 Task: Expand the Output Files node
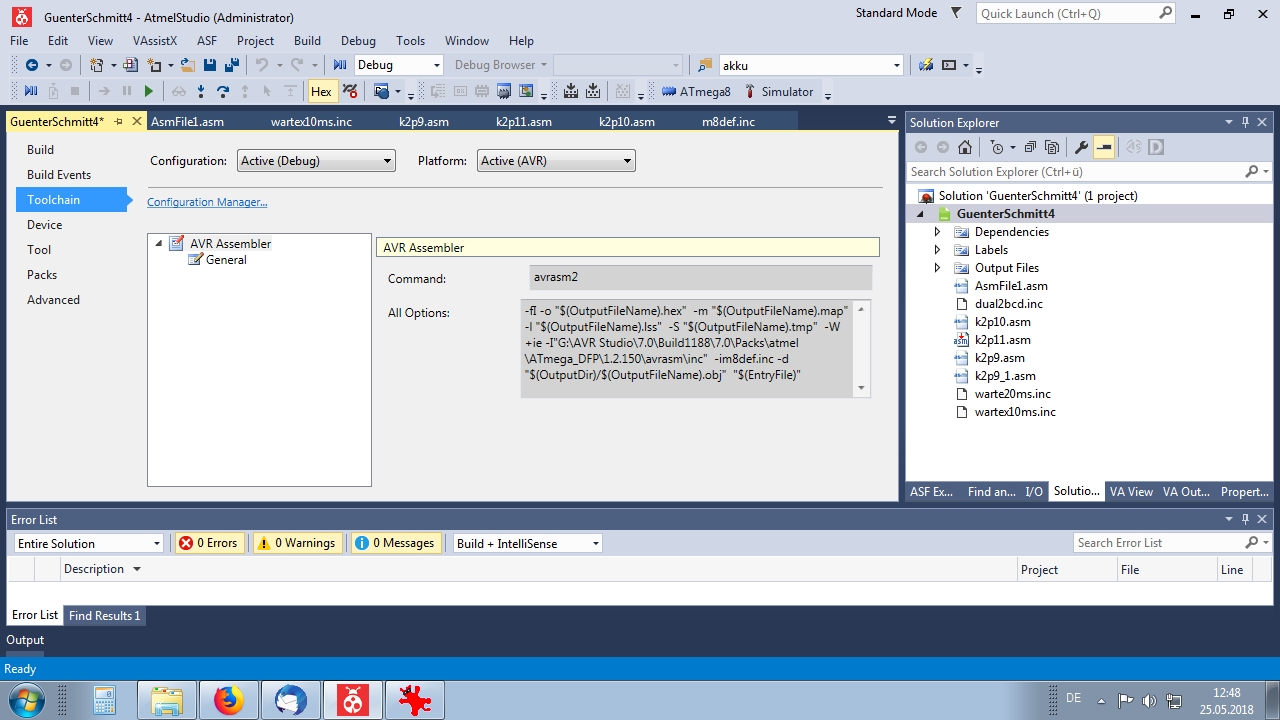click(x=937, y=268)
